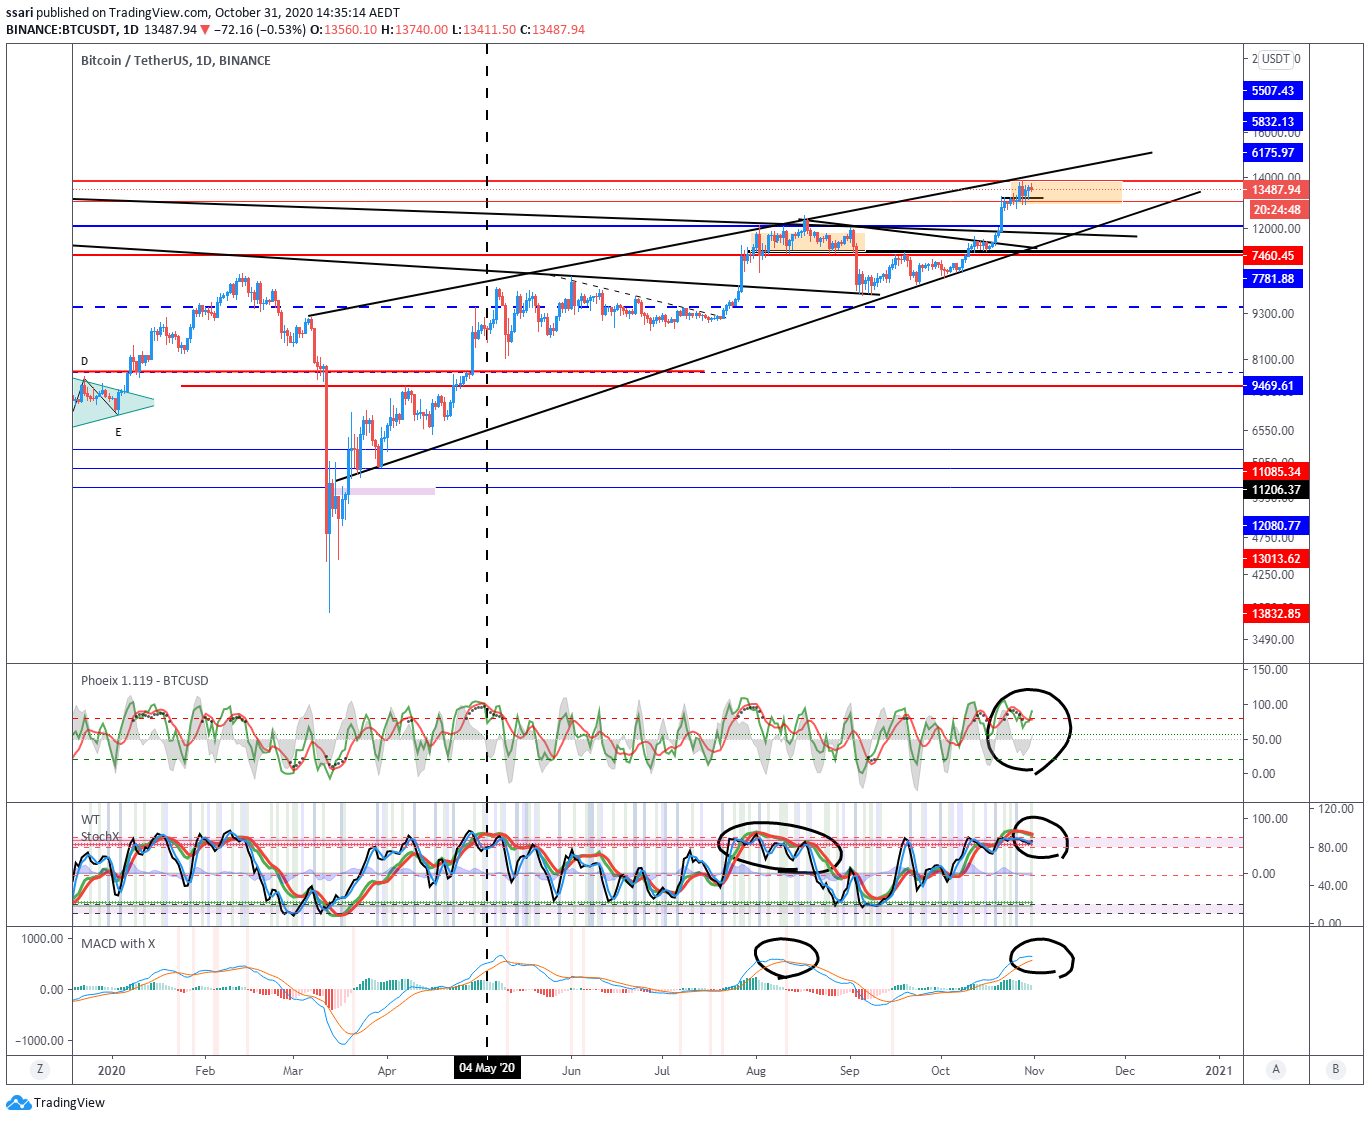Select the 11206.37 black price label
Viewport: 1370px width, 1121px height.
(1276, 490)
